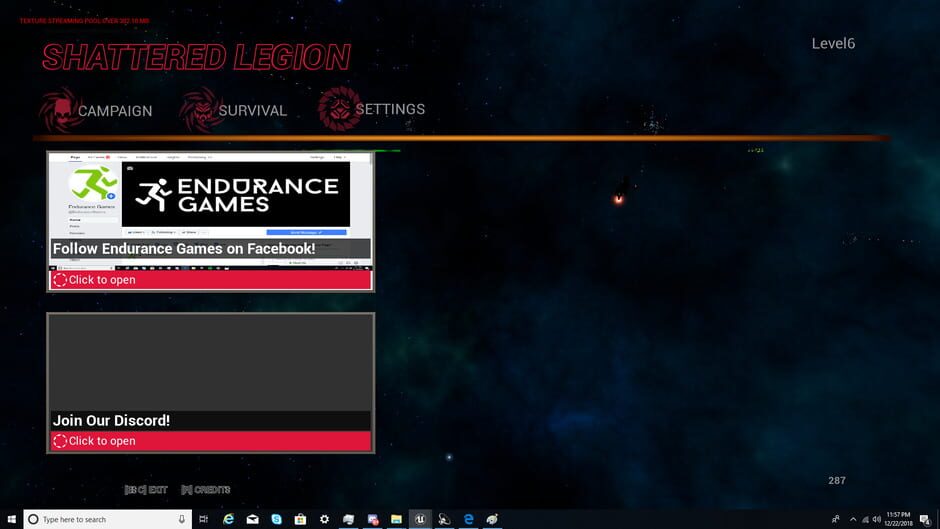Open Microsoft Store from the taskbar
This screenshot has width=940, height=529.
[x=300, y=519]
